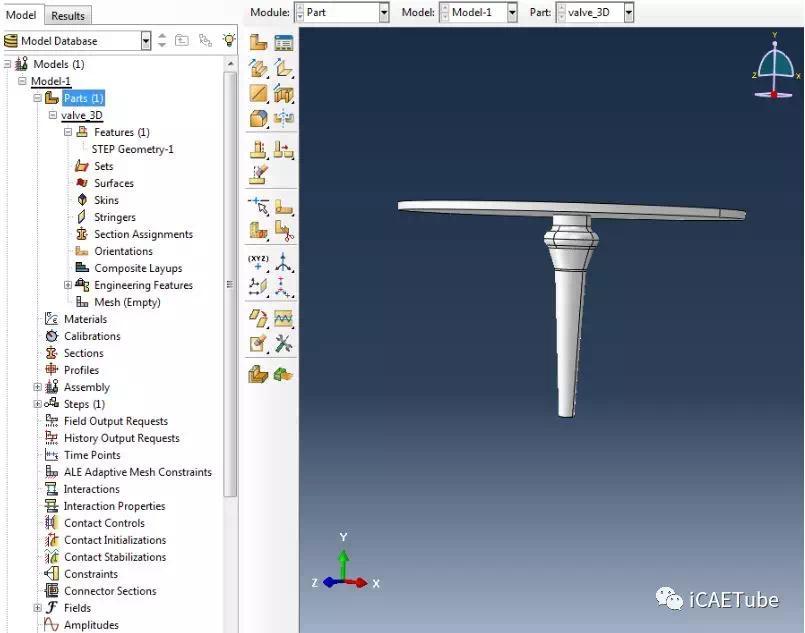Image resolution: width=805 pixels, height=633 pixels.
Task: Select the Profiles item
Action: pyautogui.click(x=81, y=370)
